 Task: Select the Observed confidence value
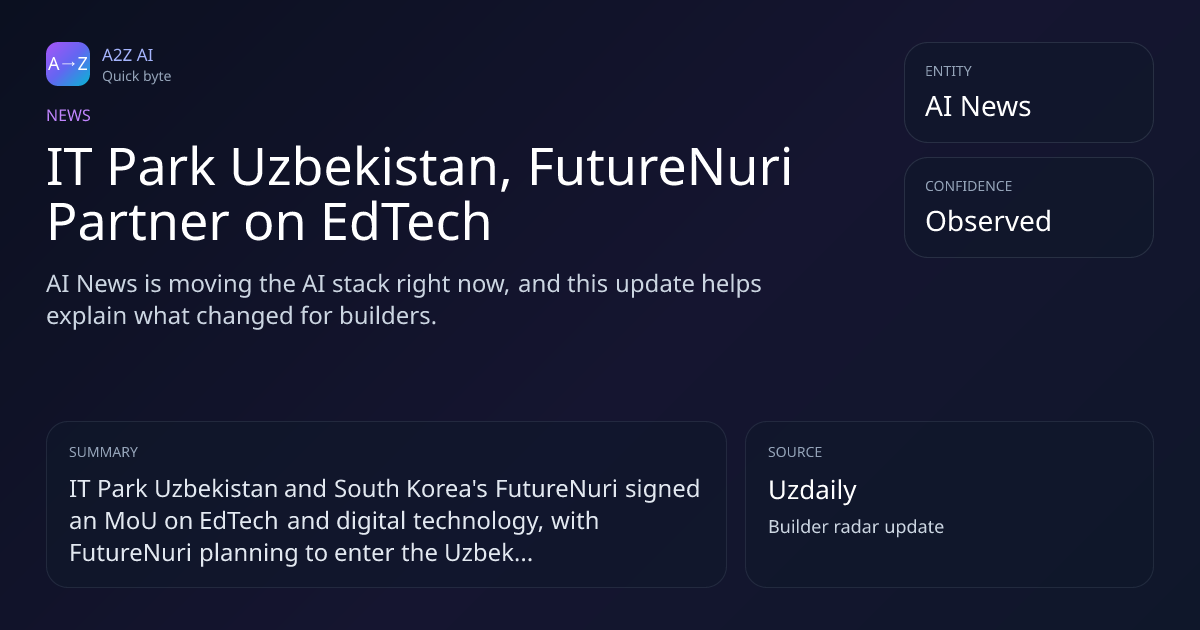988,221
